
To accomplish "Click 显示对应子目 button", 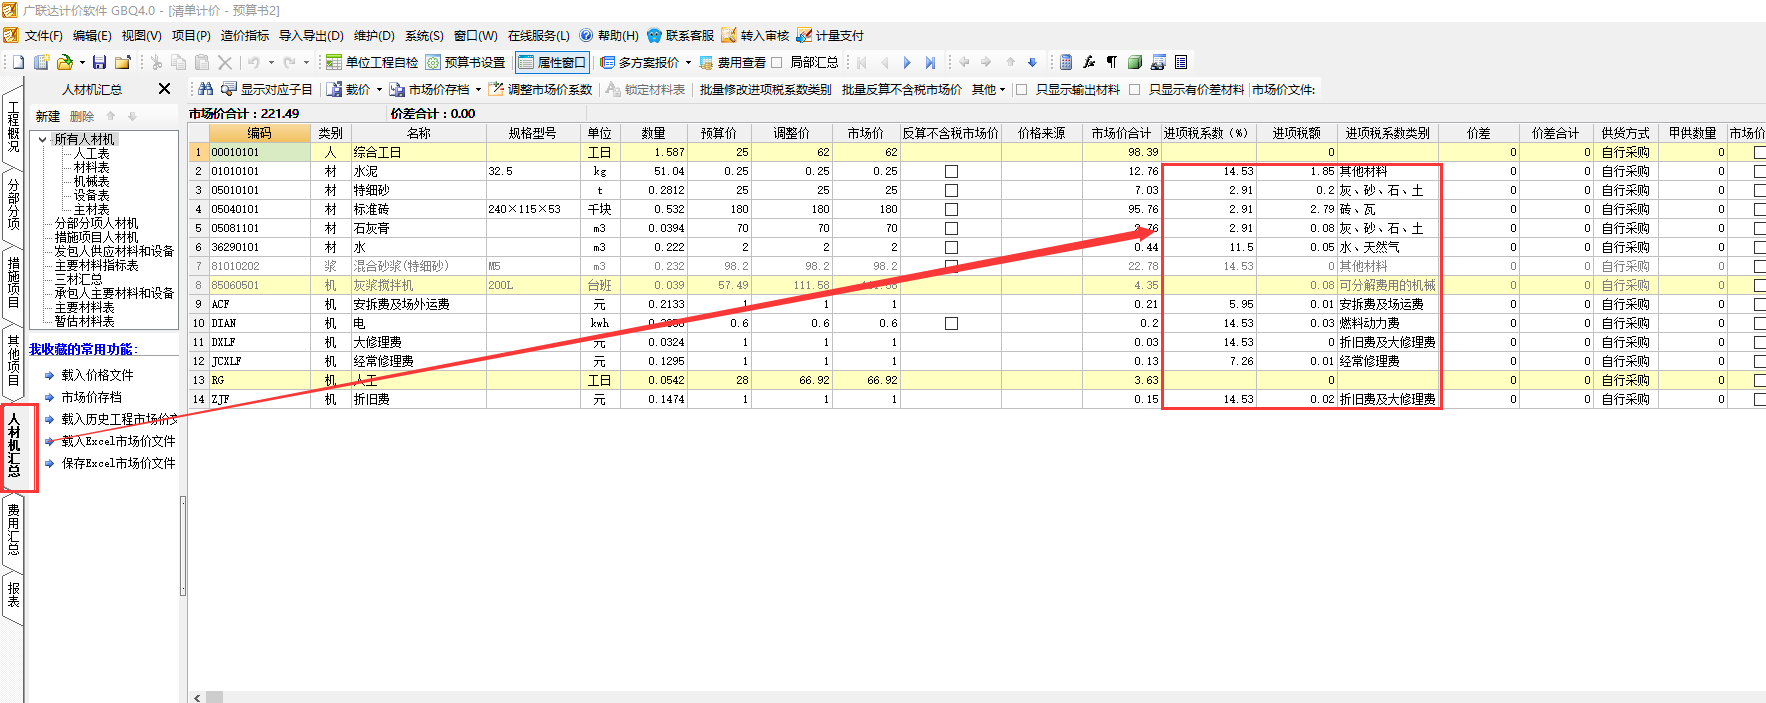I will click(x=267, y=89).
